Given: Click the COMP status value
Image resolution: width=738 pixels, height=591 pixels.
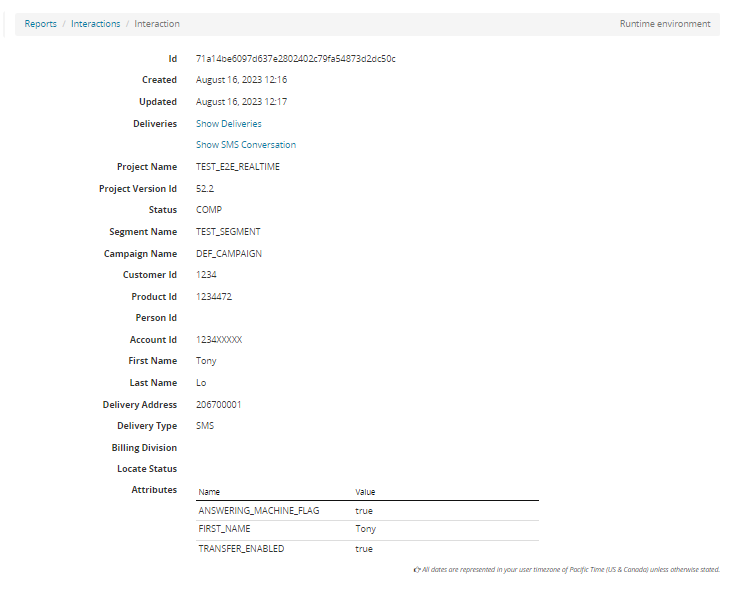Looking at the screenshot, I should pyautogui.click(x=208, y=210).
